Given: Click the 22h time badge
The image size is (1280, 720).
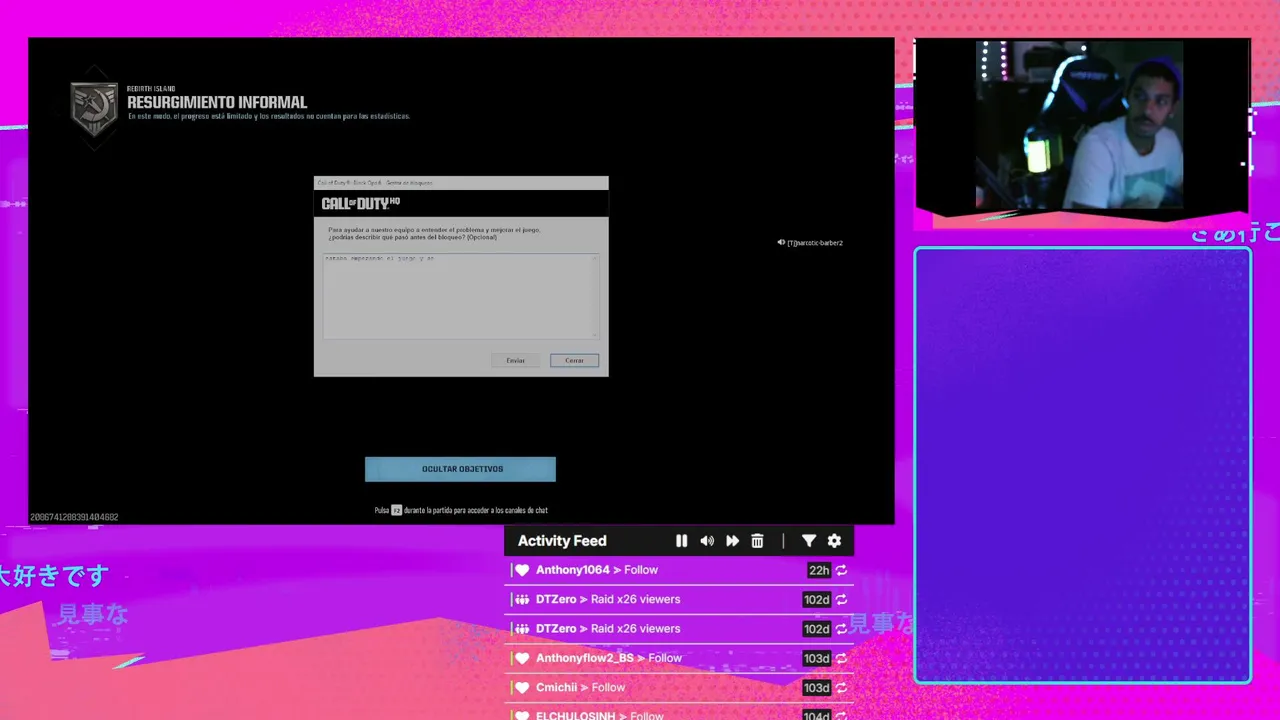Looking at the screenshot, I should (819, 570).
